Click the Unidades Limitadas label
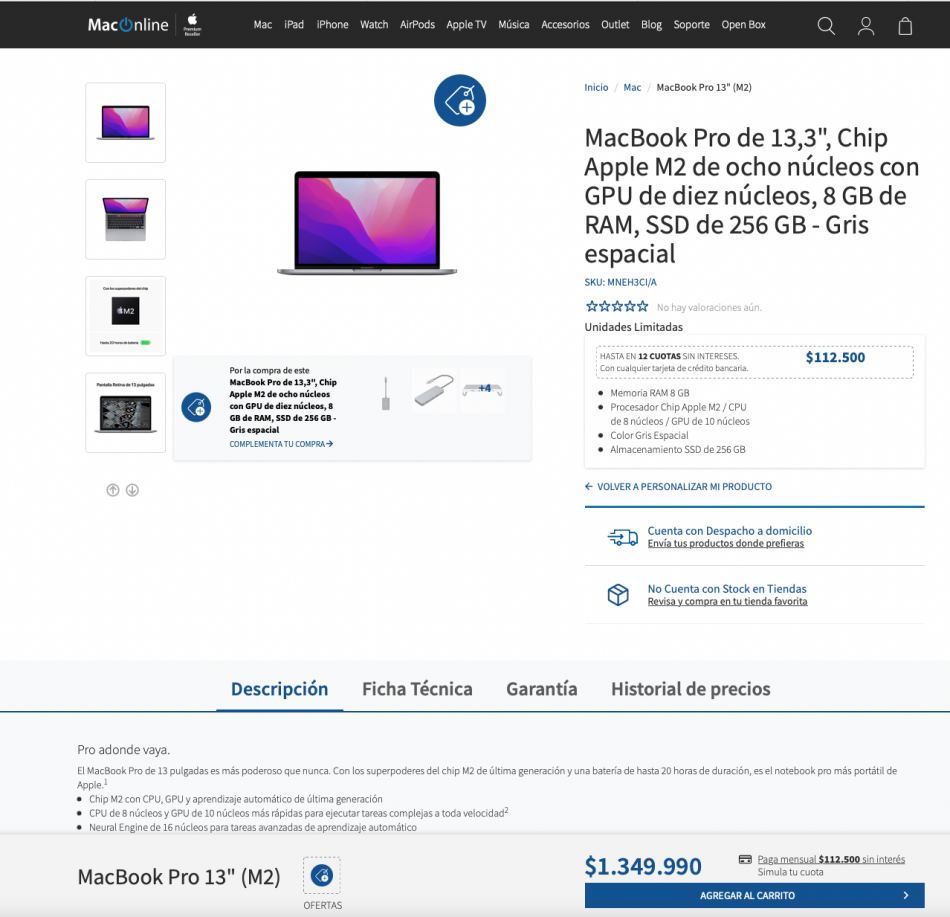 [x=633, y=327]
